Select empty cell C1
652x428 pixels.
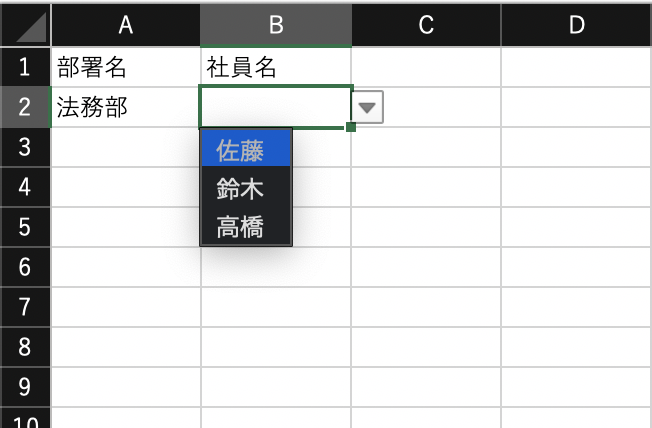pyautogui.click(x=426, y=67)
